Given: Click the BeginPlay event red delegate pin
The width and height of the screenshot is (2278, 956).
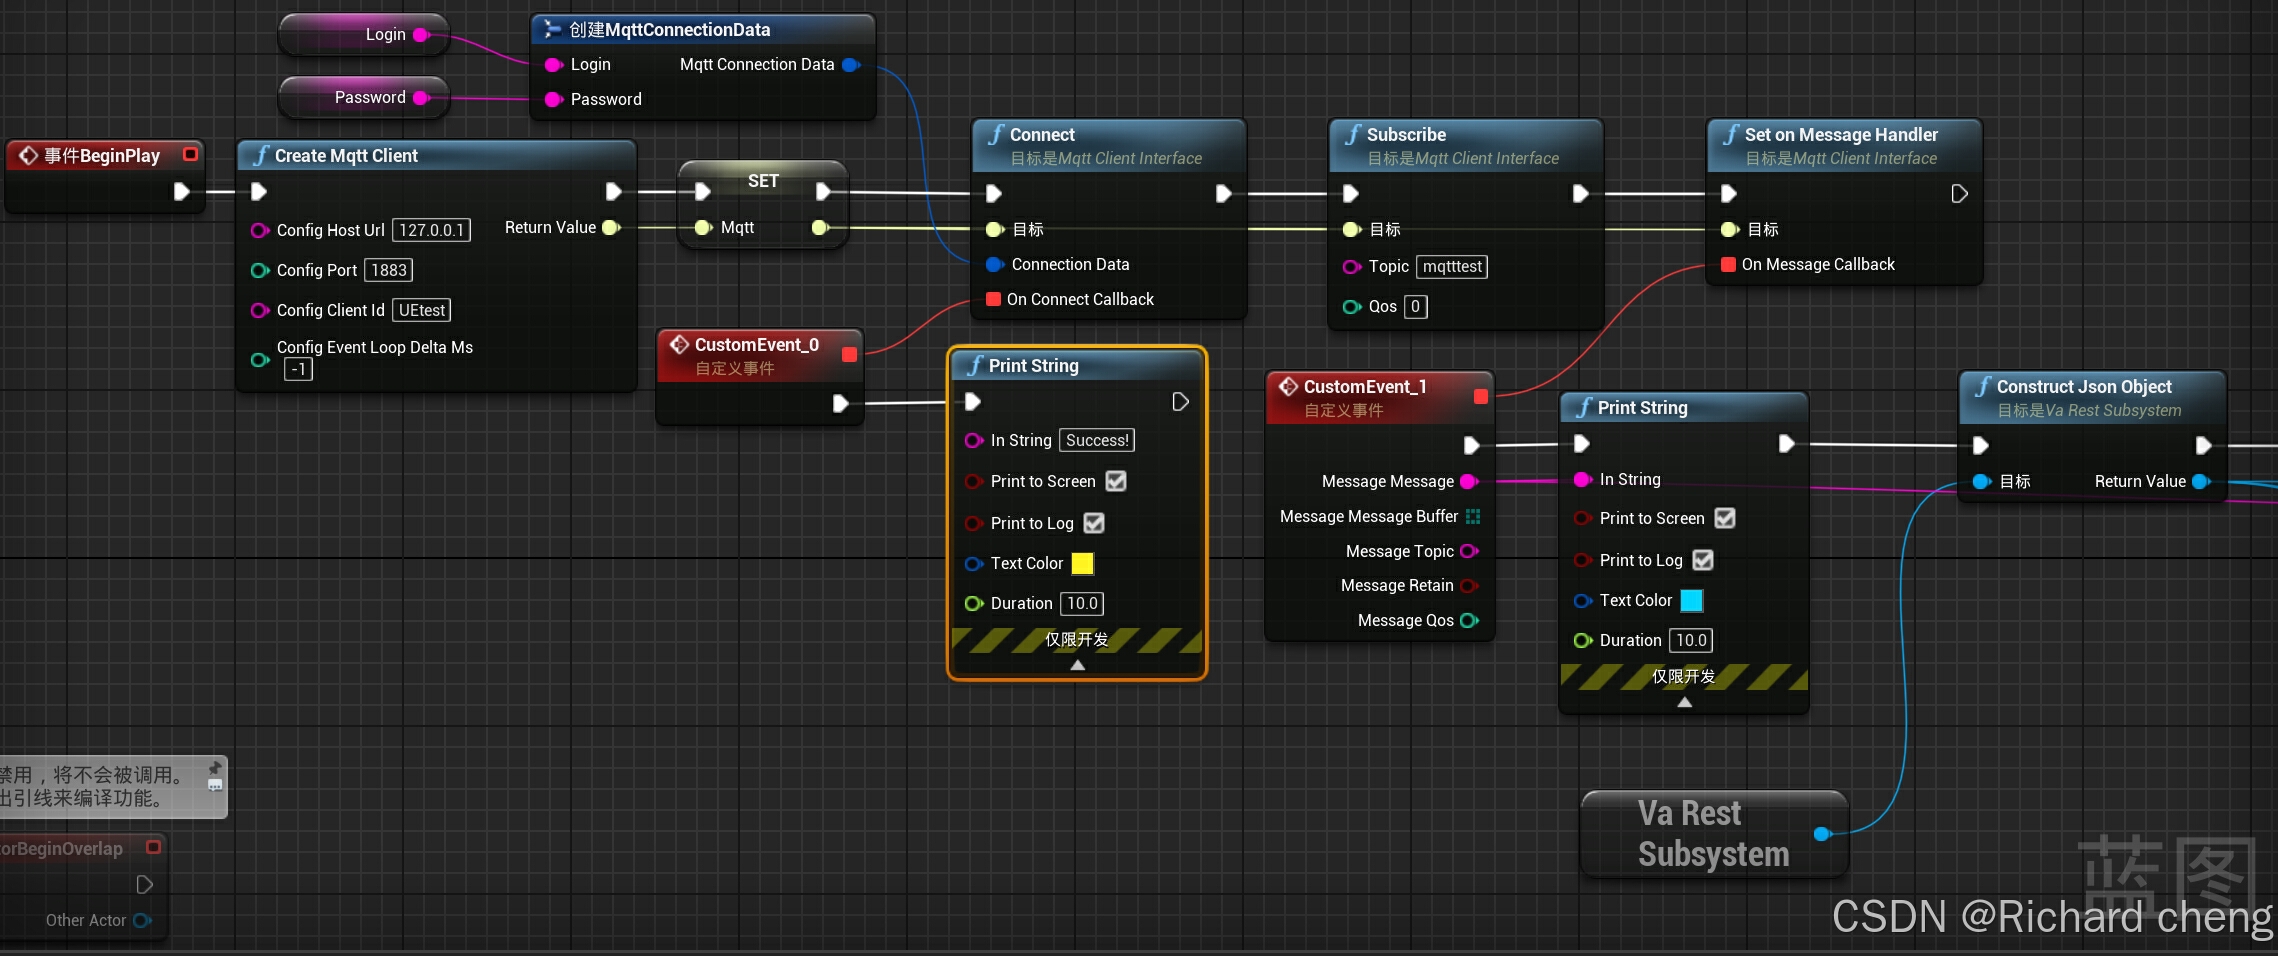Looking at the screenshot, I should pos(190,154).
